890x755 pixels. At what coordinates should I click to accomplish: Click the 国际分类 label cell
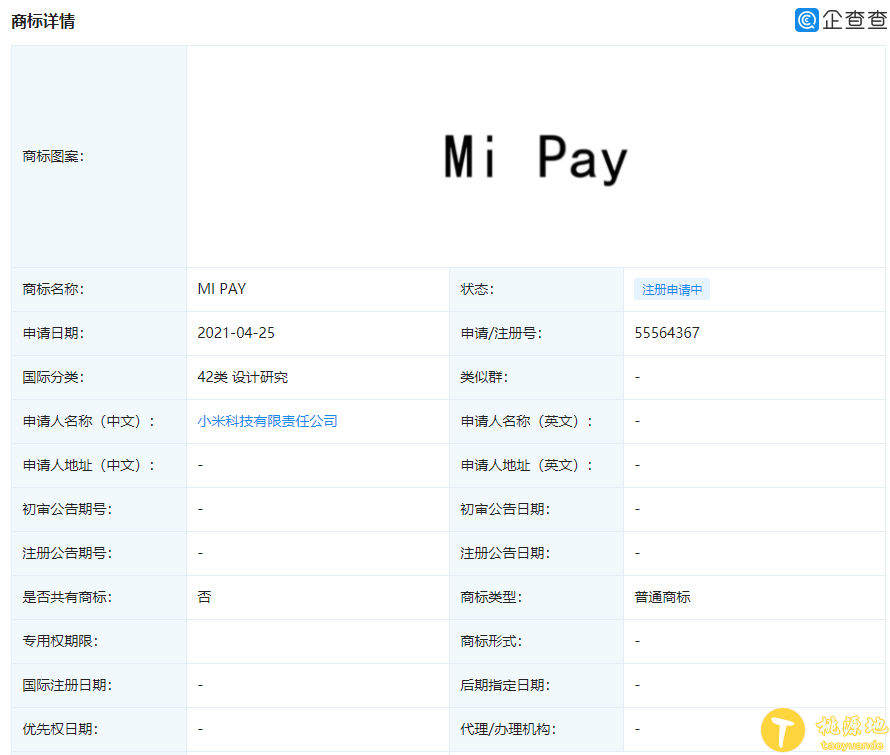(x=53, y=377)
